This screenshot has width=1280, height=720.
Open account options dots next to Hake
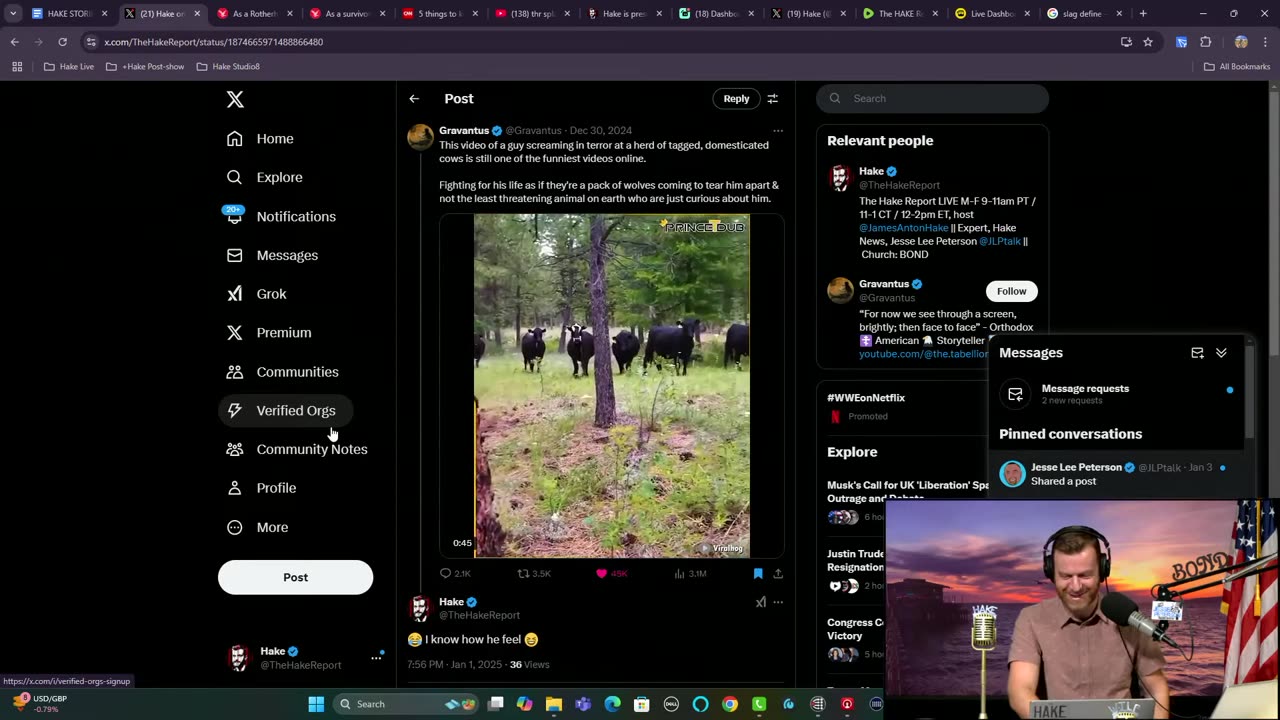(376, 657)
